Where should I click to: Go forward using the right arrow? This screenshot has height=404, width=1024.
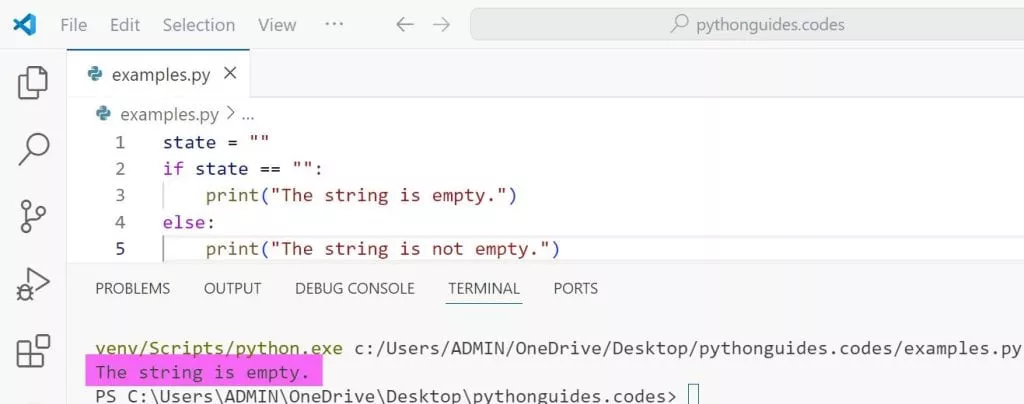click(441, 24)
